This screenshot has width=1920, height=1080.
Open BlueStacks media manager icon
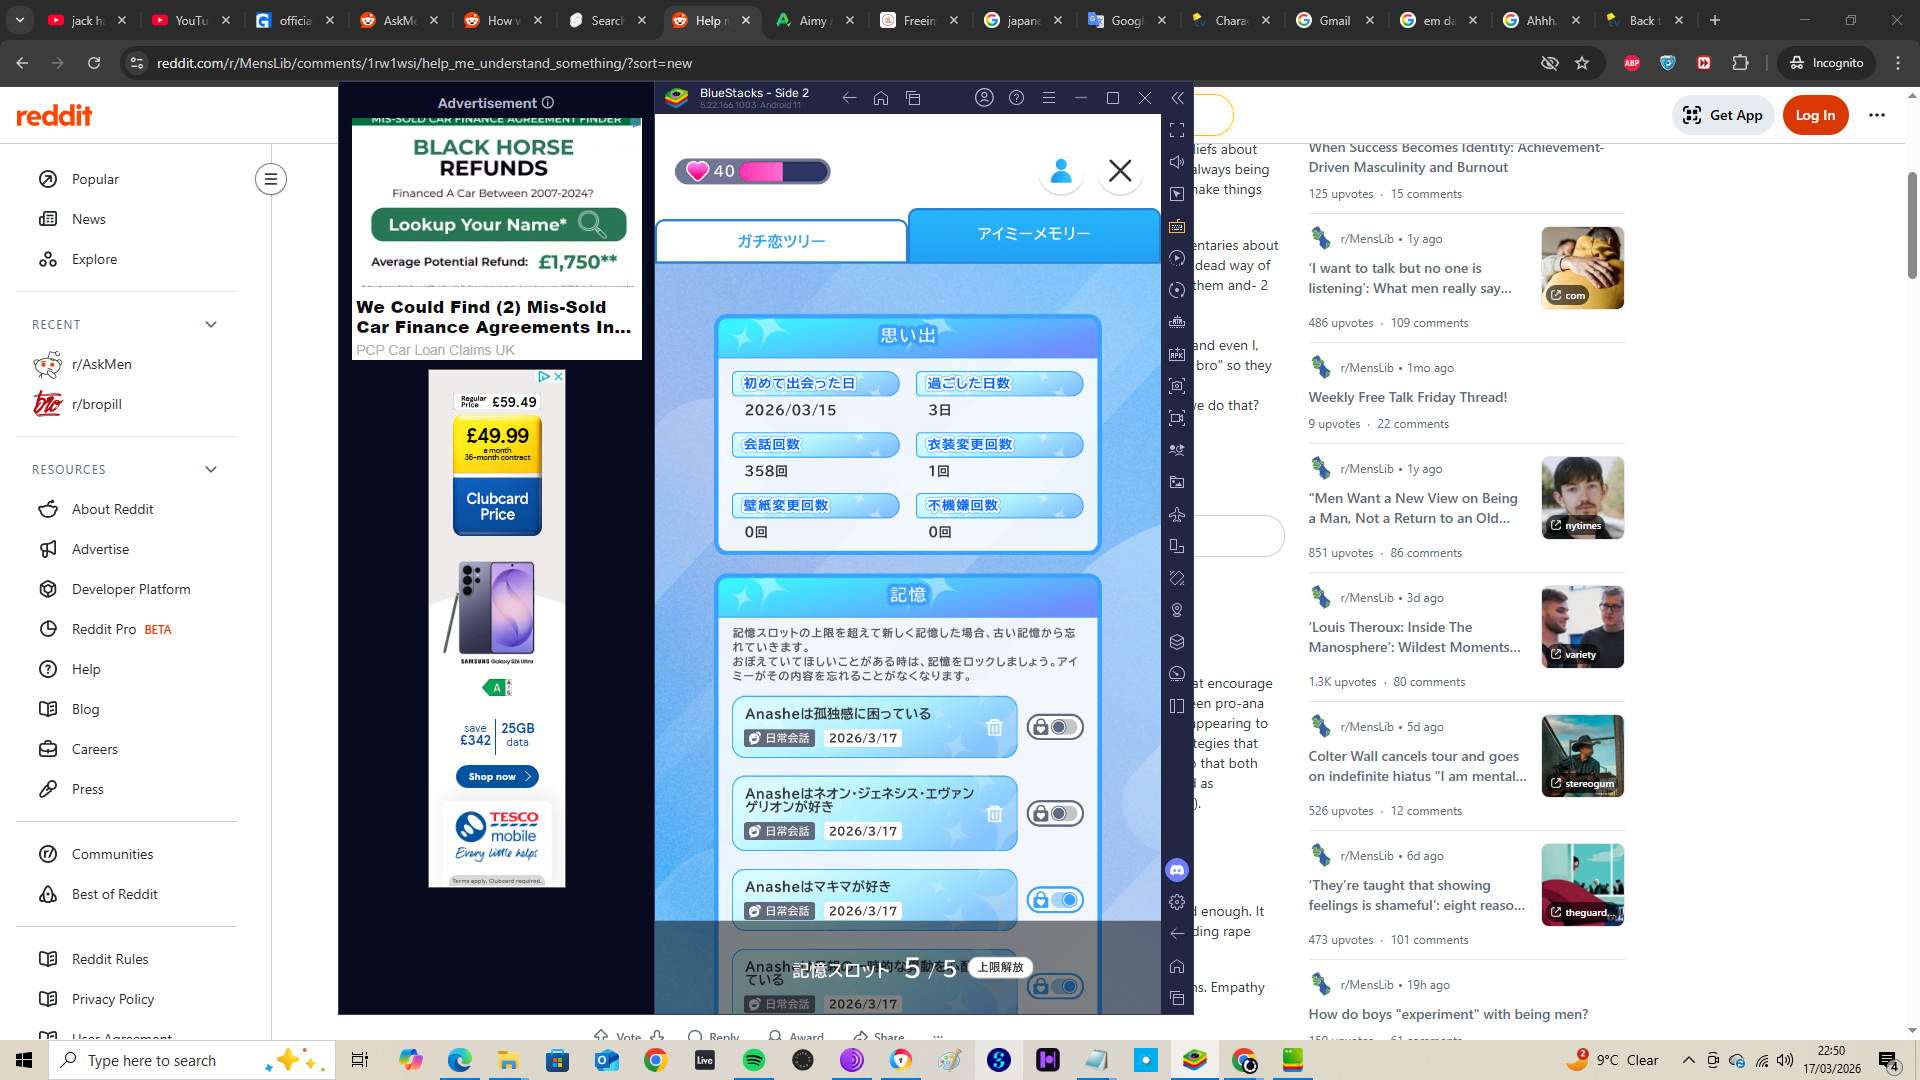(x=1177, y=482)
